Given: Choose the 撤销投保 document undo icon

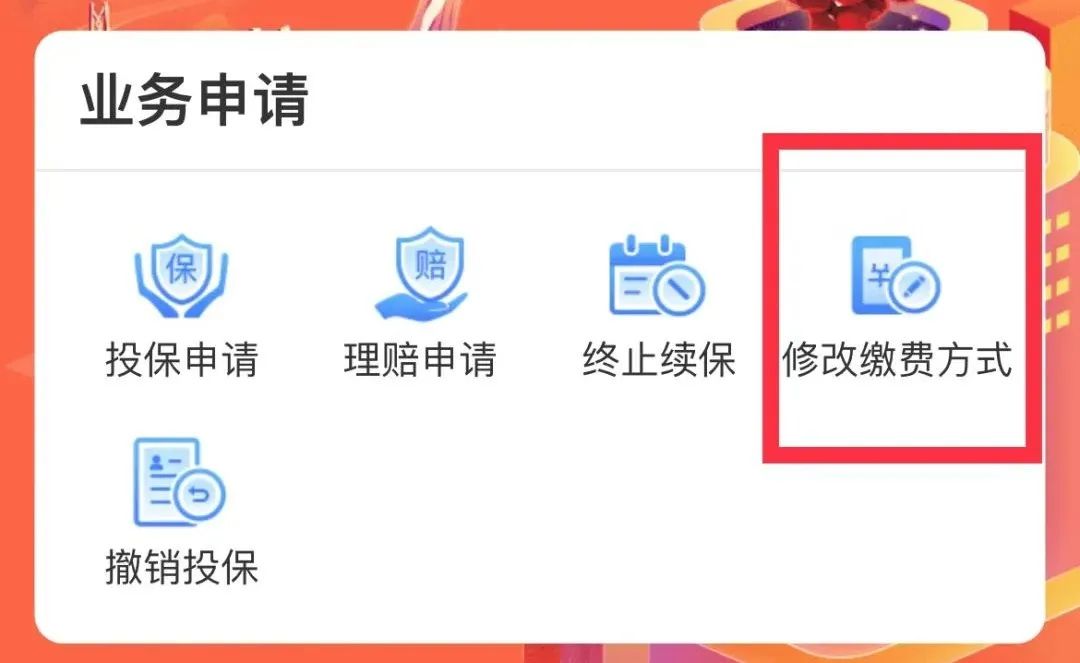Looking at the screenshot, I should pyautogui.click(x=179, y=482).
